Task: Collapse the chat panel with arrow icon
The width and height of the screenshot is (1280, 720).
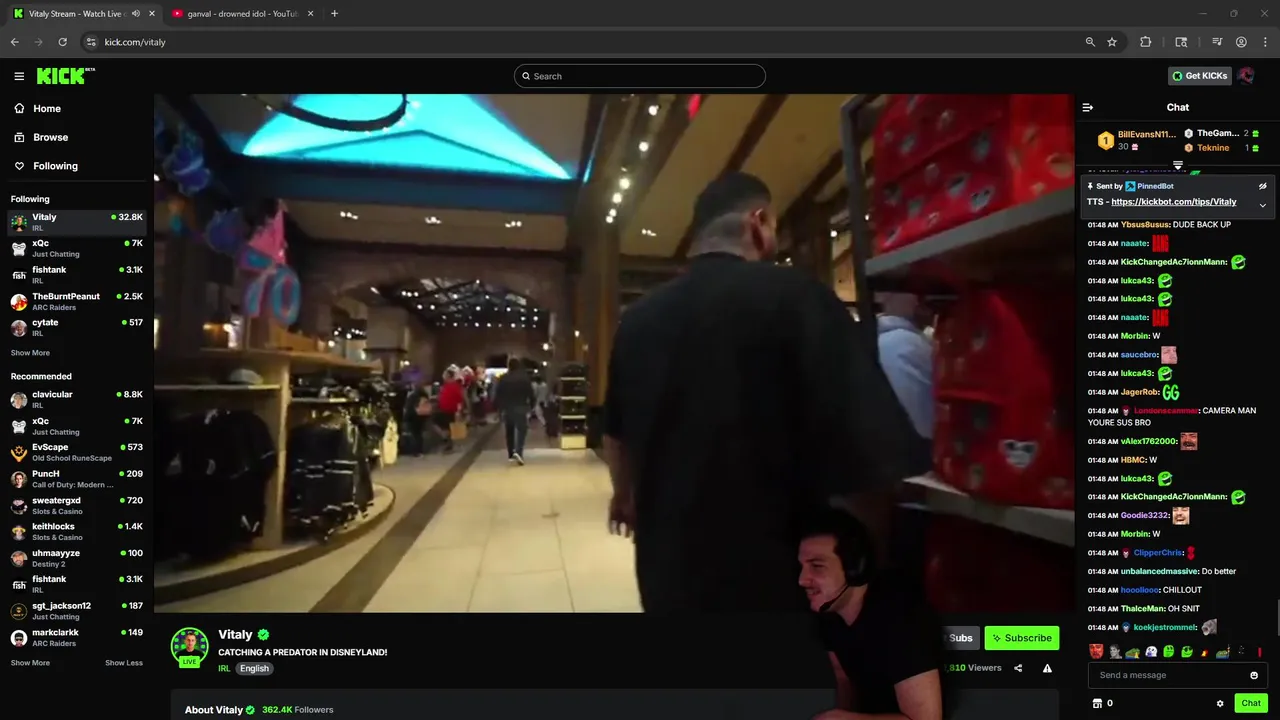Action: tap(1088, 107)
